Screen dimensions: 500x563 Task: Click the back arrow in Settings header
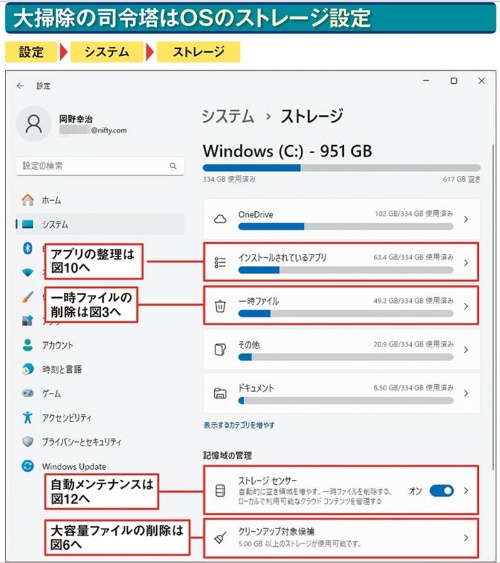pos(20,86)
